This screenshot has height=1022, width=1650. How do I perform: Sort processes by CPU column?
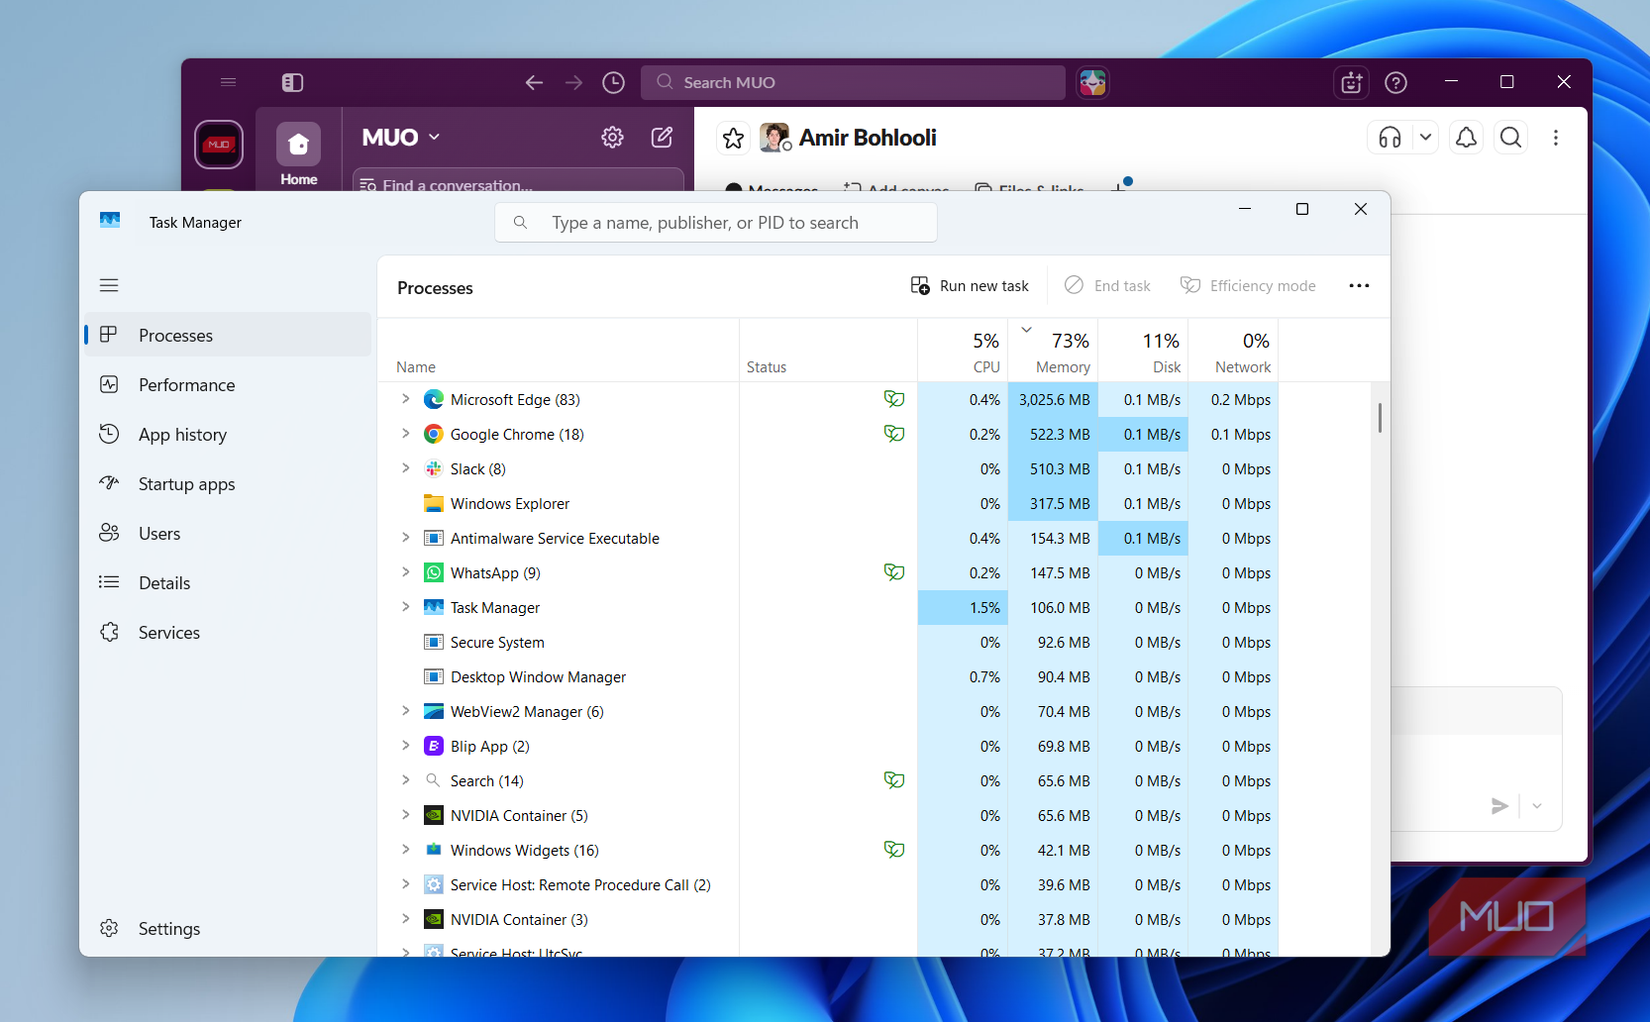click(x=962, y=351)
